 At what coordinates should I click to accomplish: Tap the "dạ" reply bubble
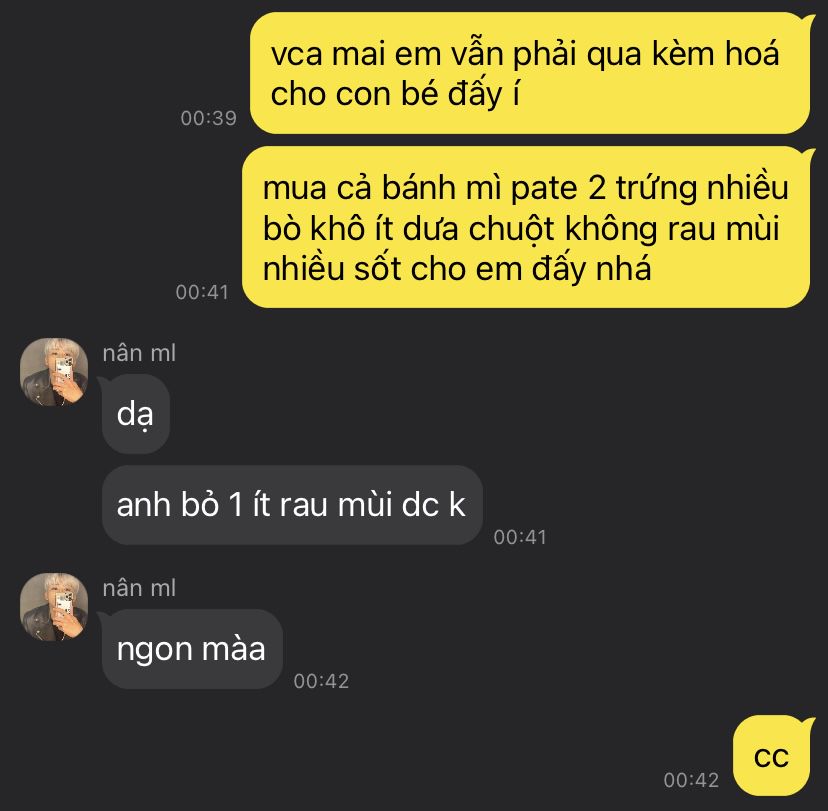pyautogui.click(x=136, y=414)
